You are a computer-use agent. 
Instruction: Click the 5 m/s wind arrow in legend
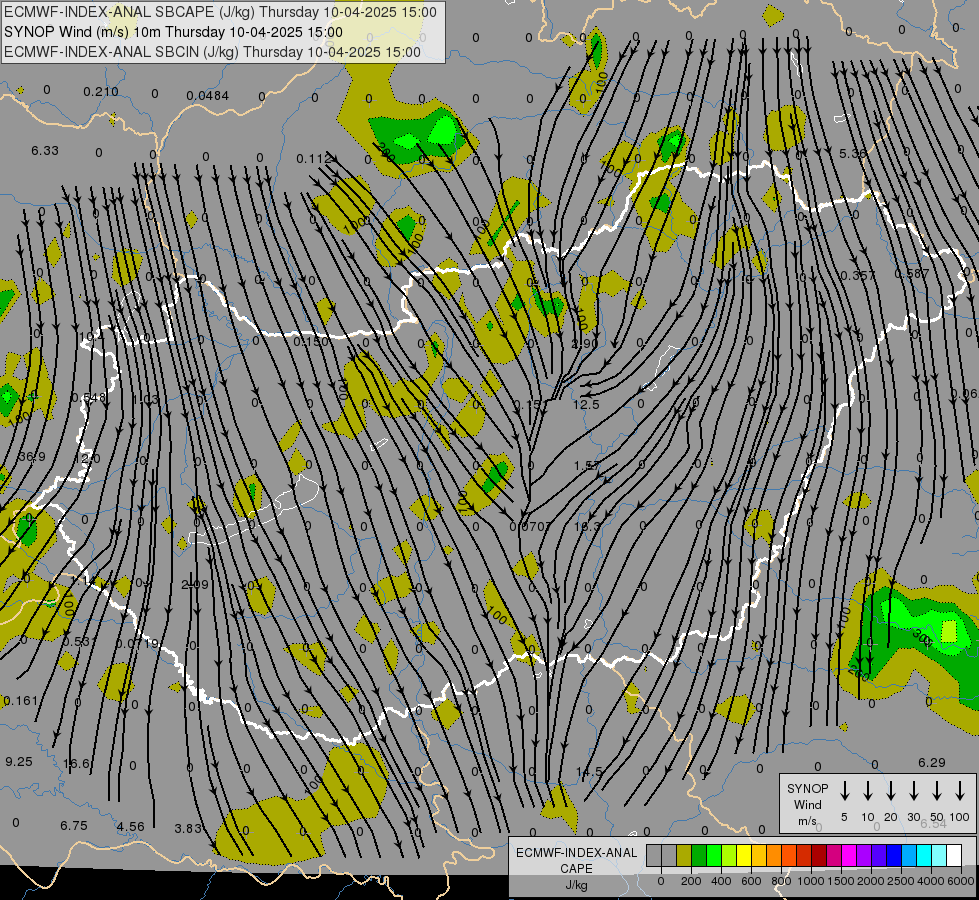[x=844, y=791]
